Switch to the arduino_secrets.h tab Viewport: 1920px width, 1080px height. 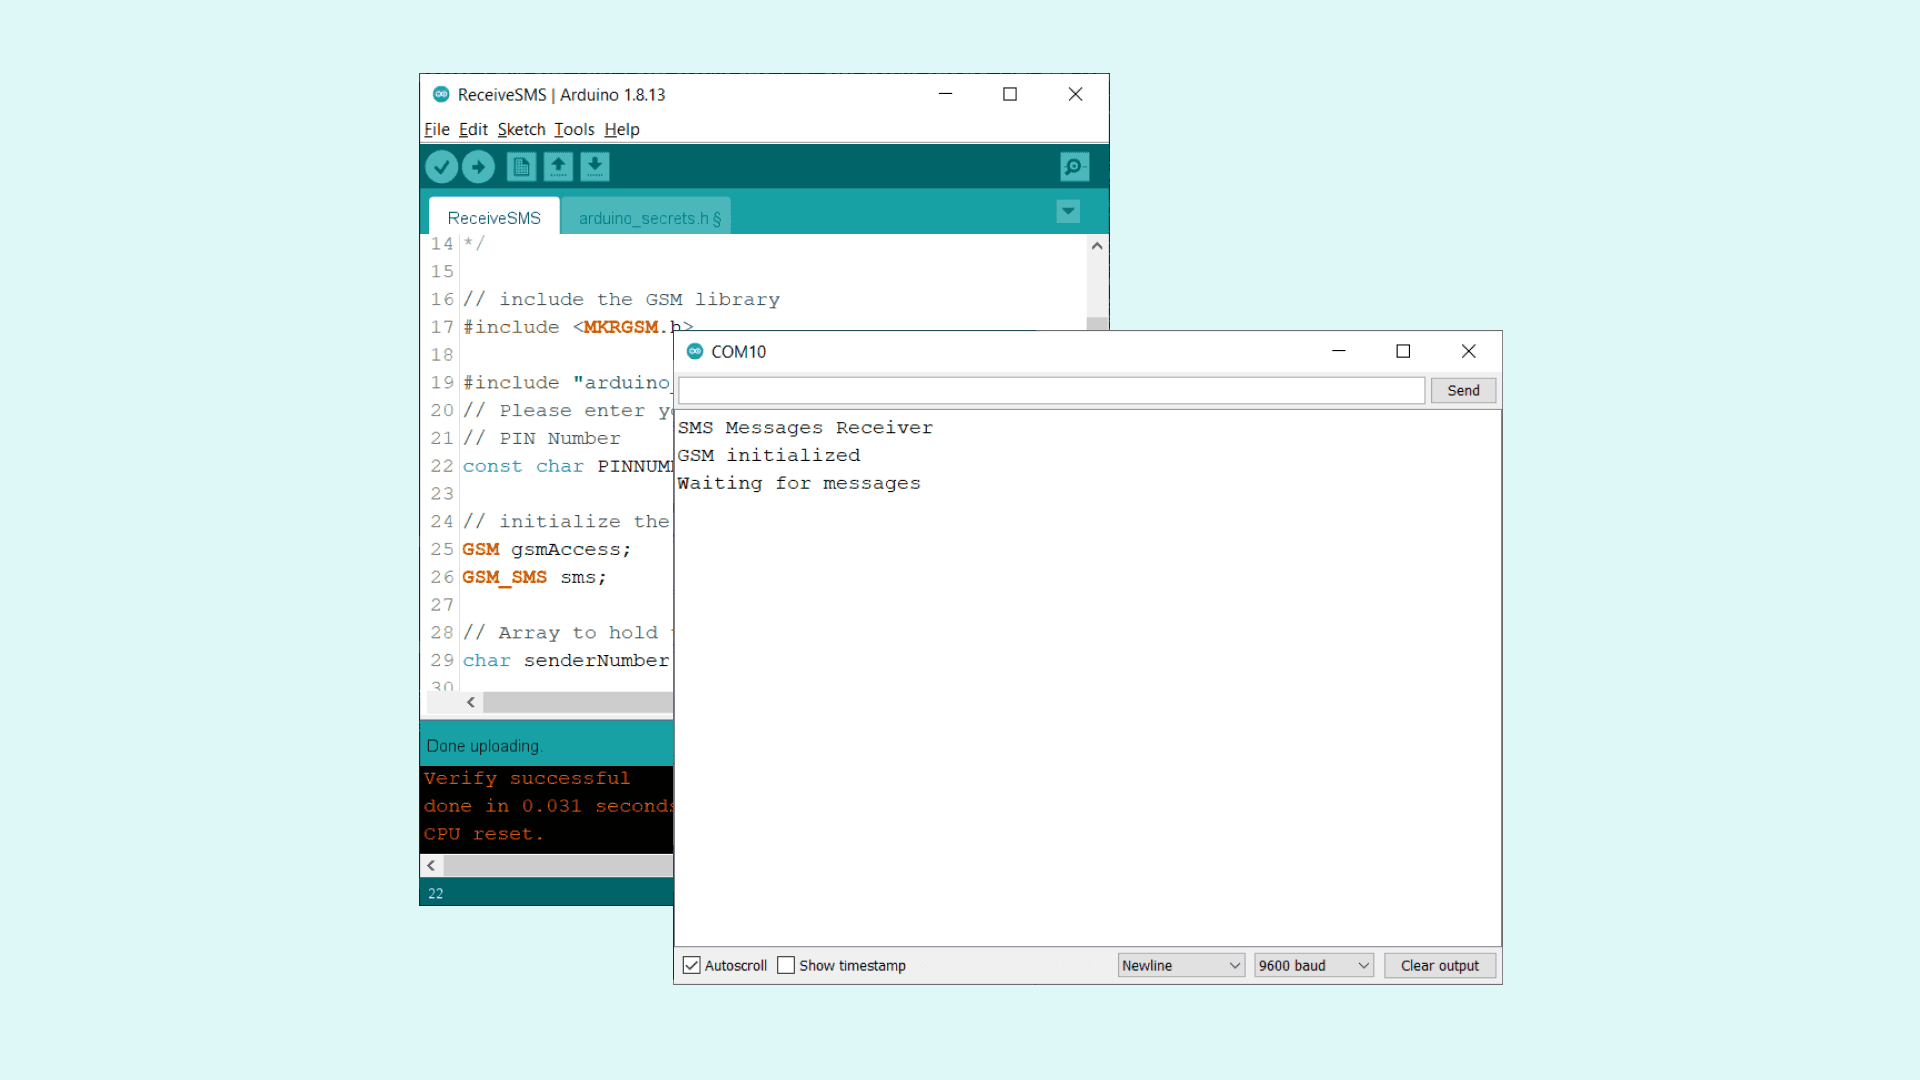(648, 218)
